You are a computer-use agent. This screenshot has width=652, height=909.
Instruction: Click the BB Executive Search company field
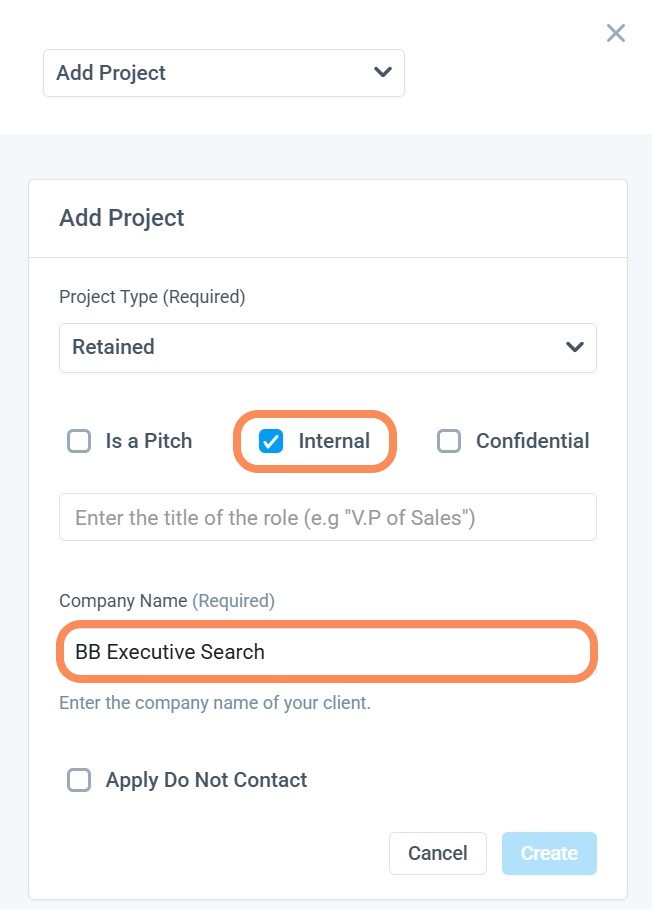[327, 652]
